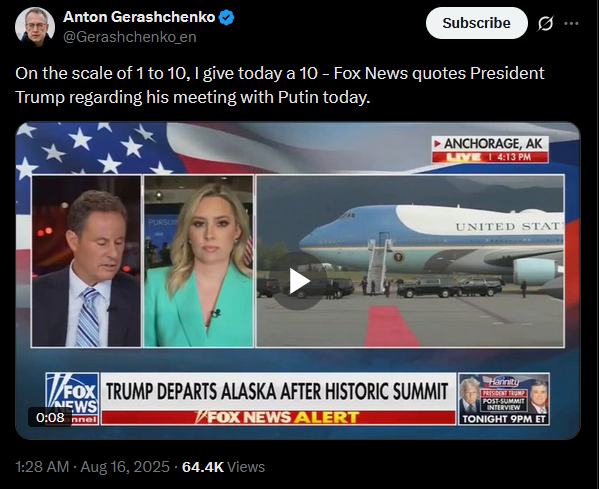Click the Aug 16, 2025 date
Viewport: 599px width, 489px height.
[x=125, y=467]
